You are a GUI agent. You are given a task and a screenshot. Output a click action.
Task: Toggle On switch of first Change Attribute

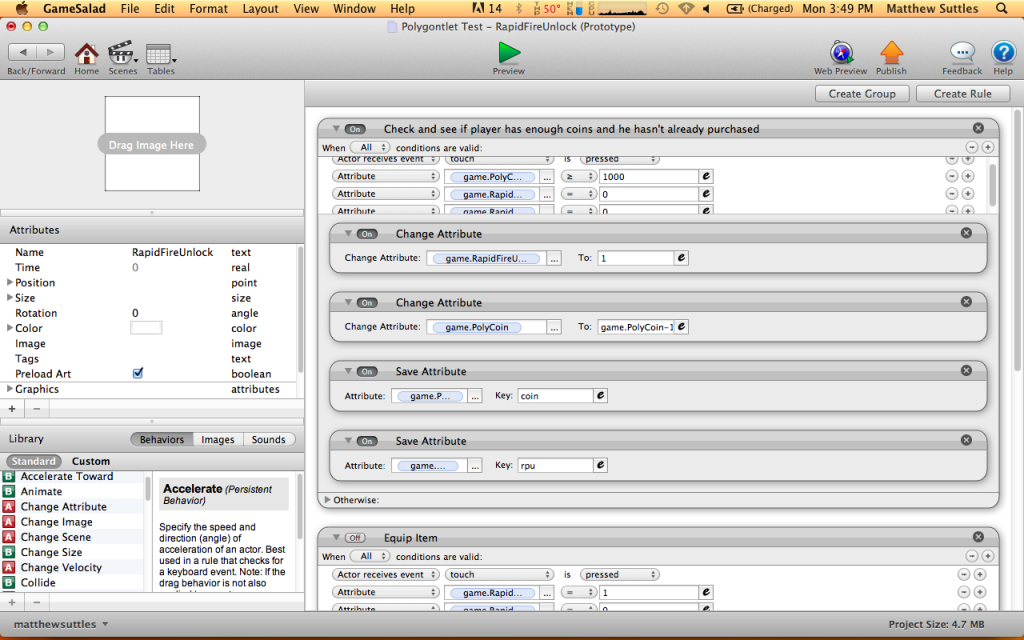pyautogui.click(x=367, y=234)
